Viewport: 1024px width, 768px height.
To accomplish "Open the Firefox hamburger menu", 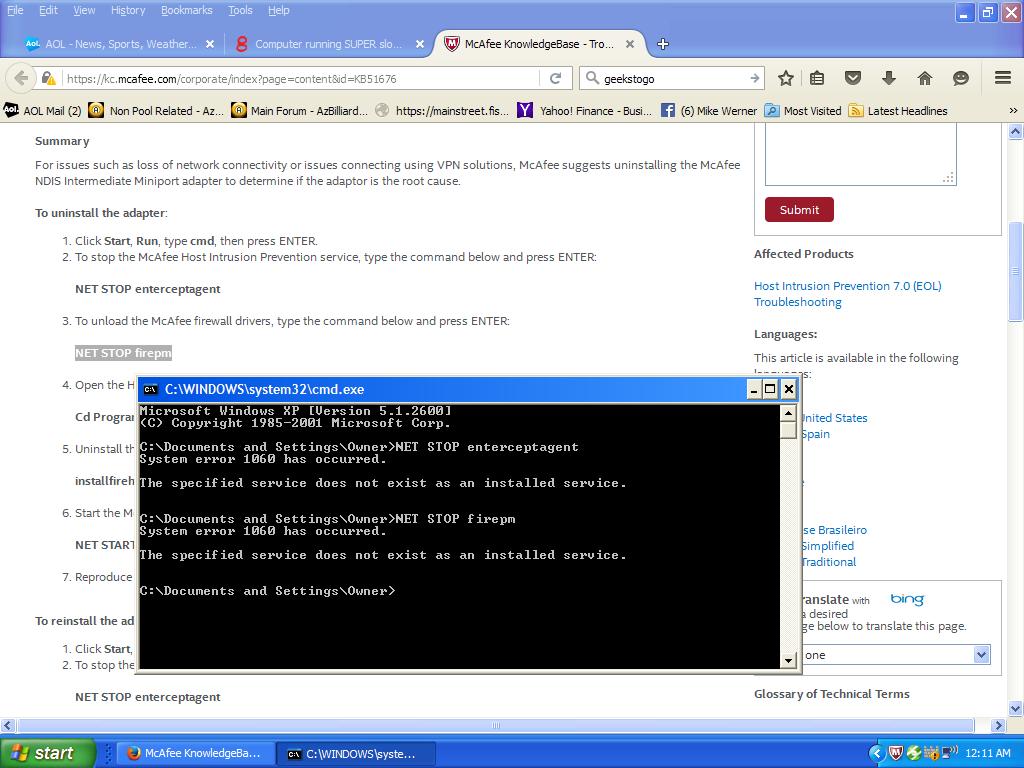I will pyautogui.click(x=1003, y=78).
